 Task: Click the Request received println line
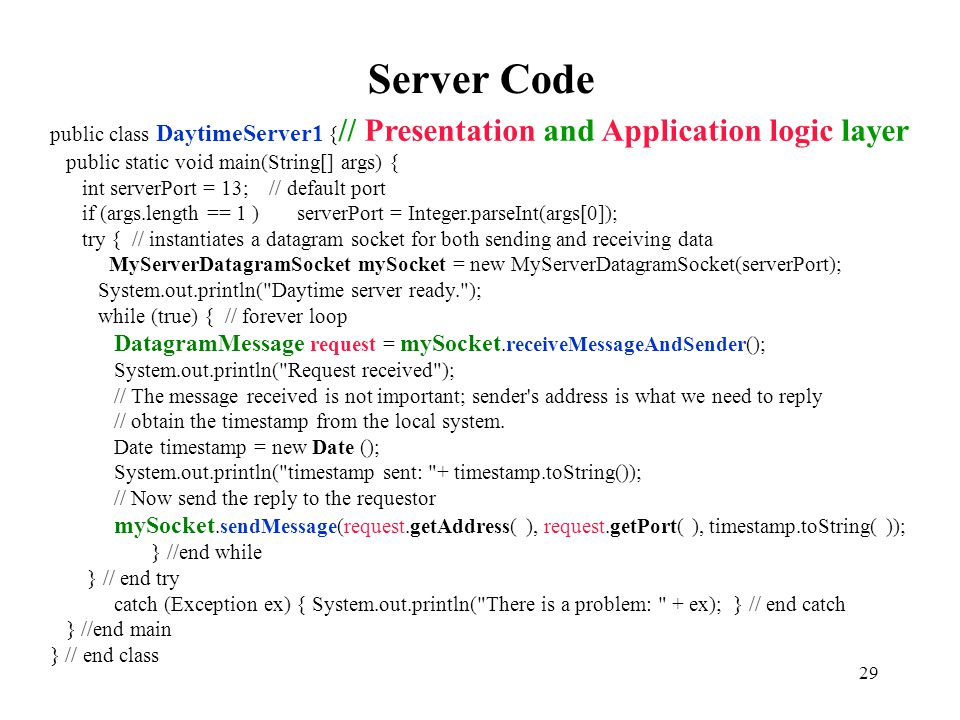pyautogui.click(x=284, y=370)
